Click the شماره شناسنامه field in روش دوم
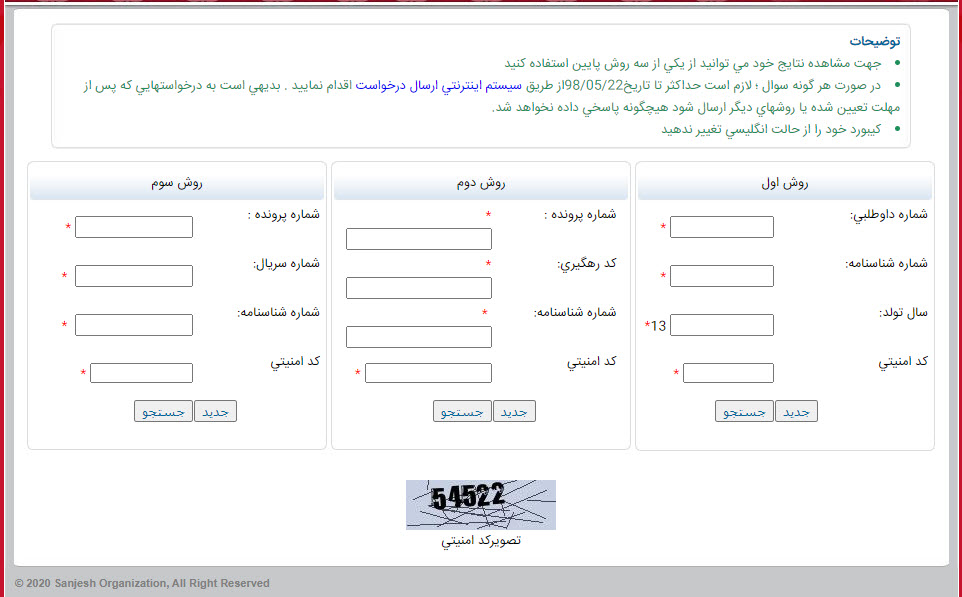Viewport: 962px width, 597px height. point(418,337)
